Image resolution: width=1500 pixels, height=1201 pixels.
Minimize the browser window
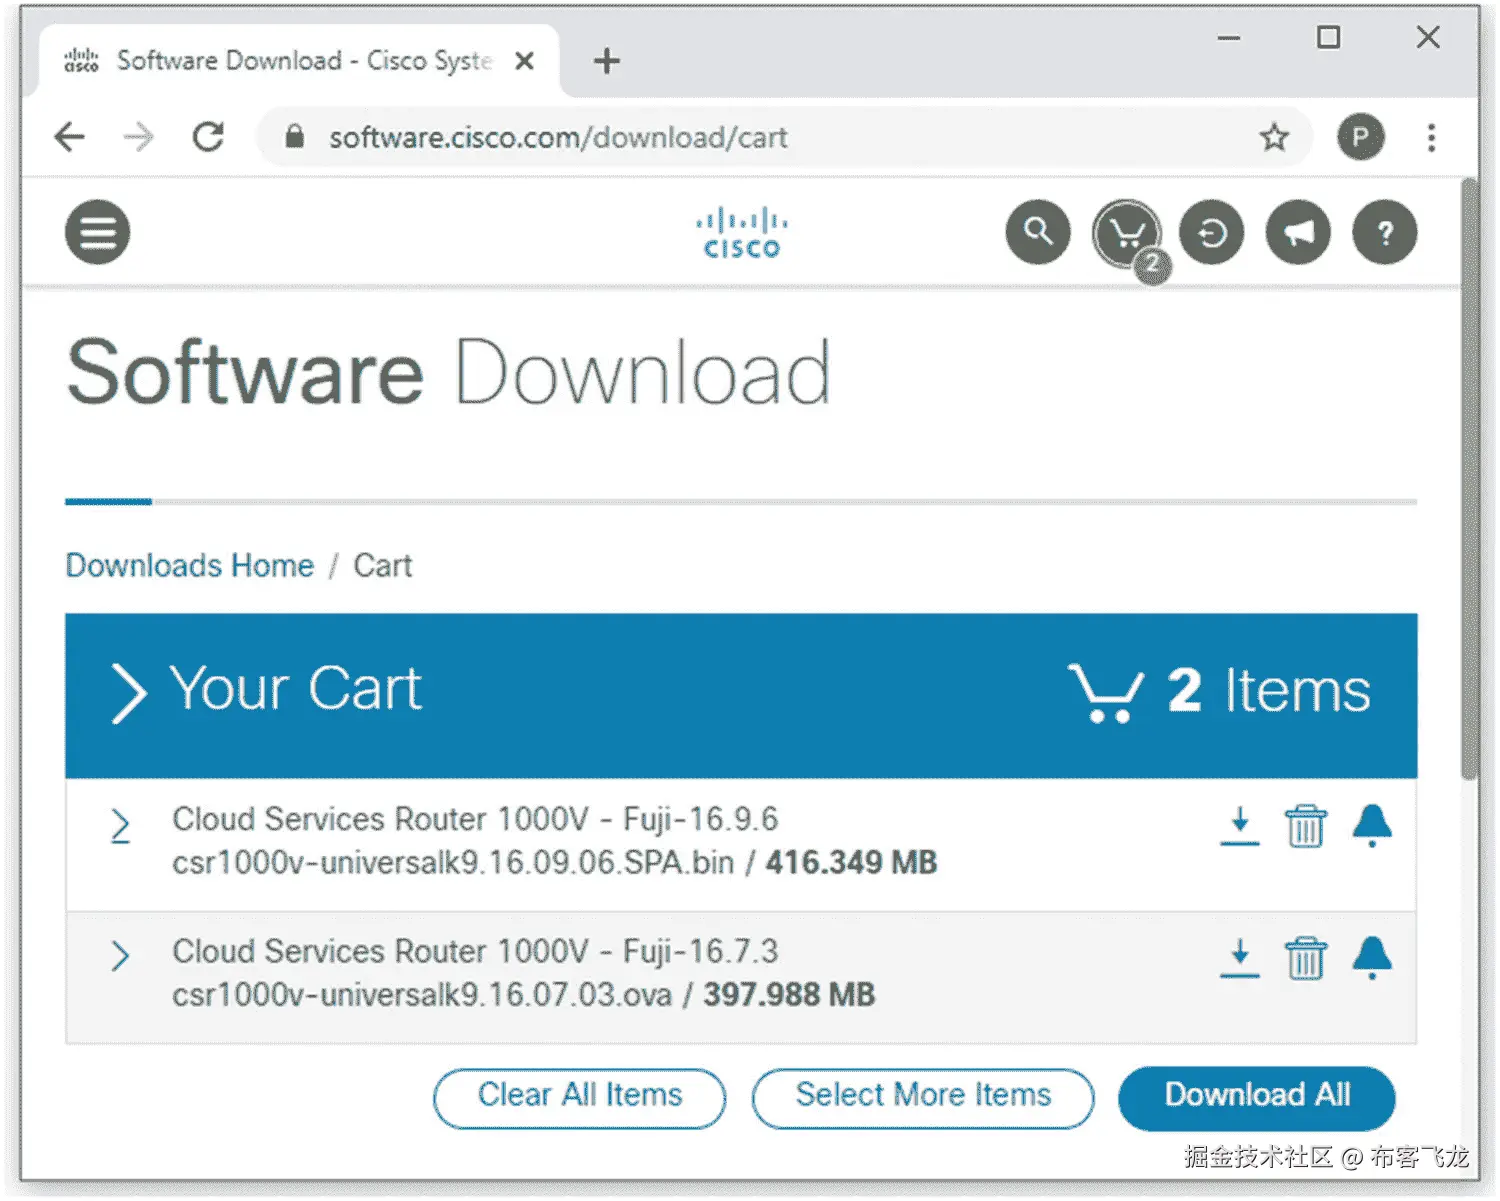pos(1229,38)
